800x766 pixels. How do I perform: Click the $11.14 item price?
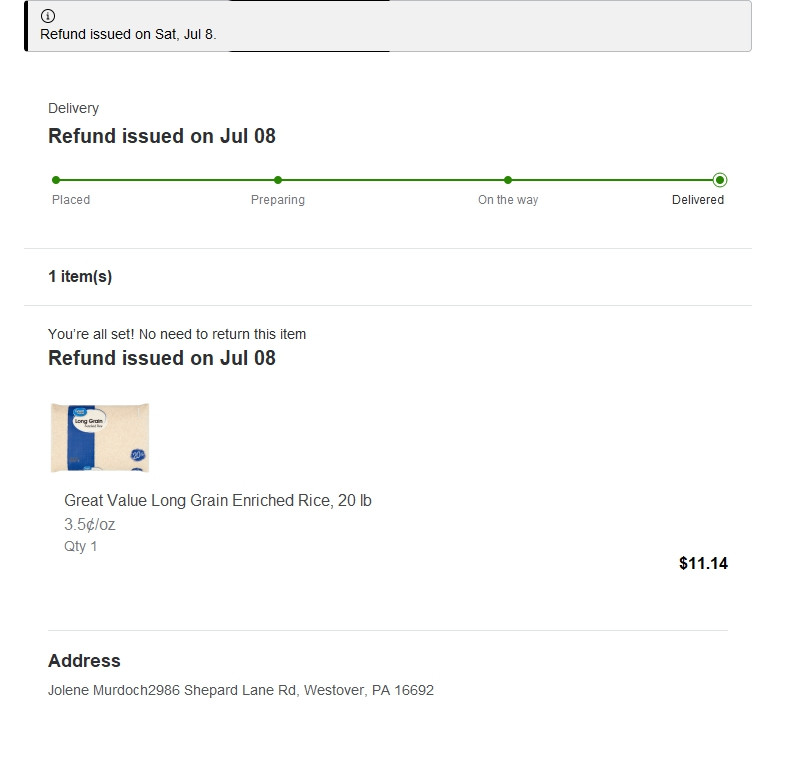703,564
